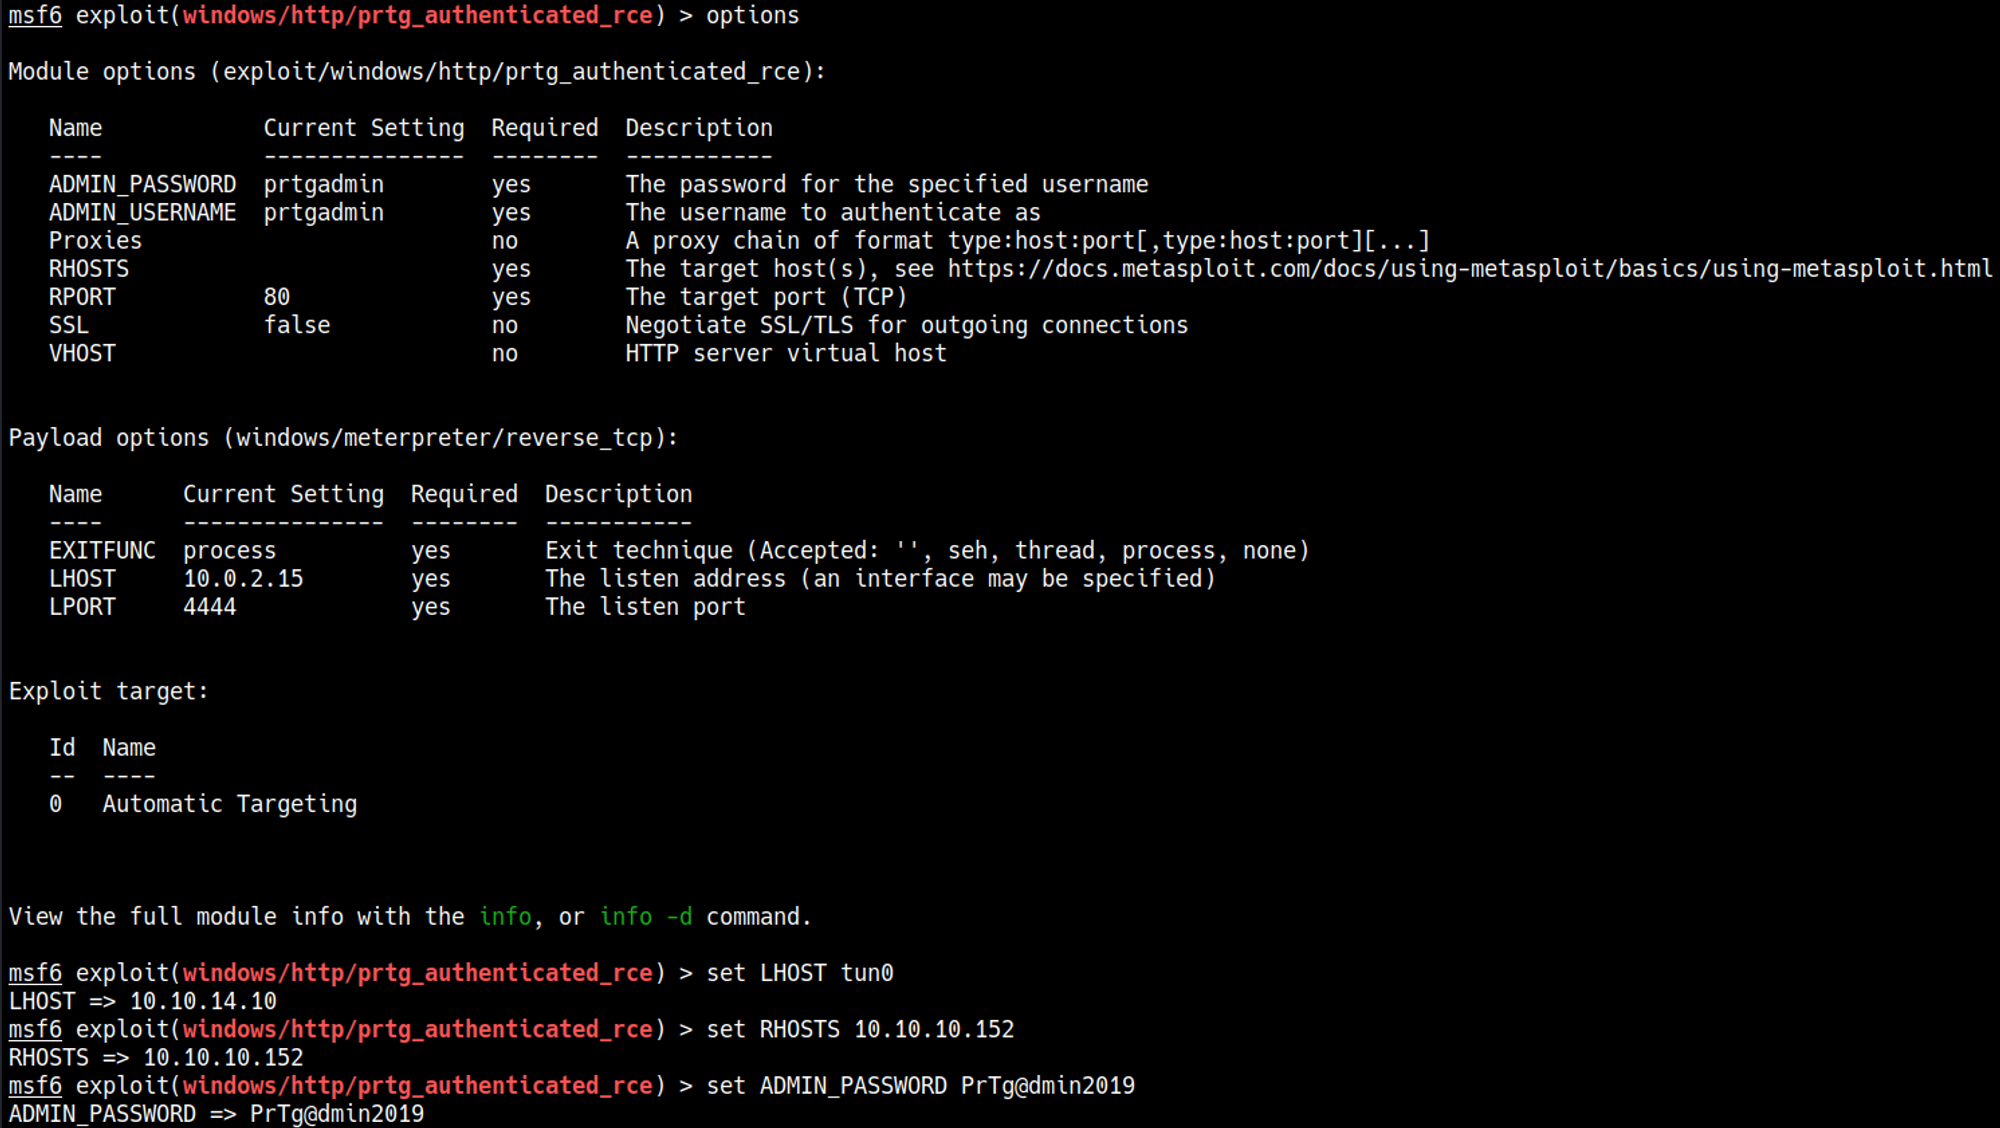Click the 'options' command on first line
2000x1128 pixels.
752,16
